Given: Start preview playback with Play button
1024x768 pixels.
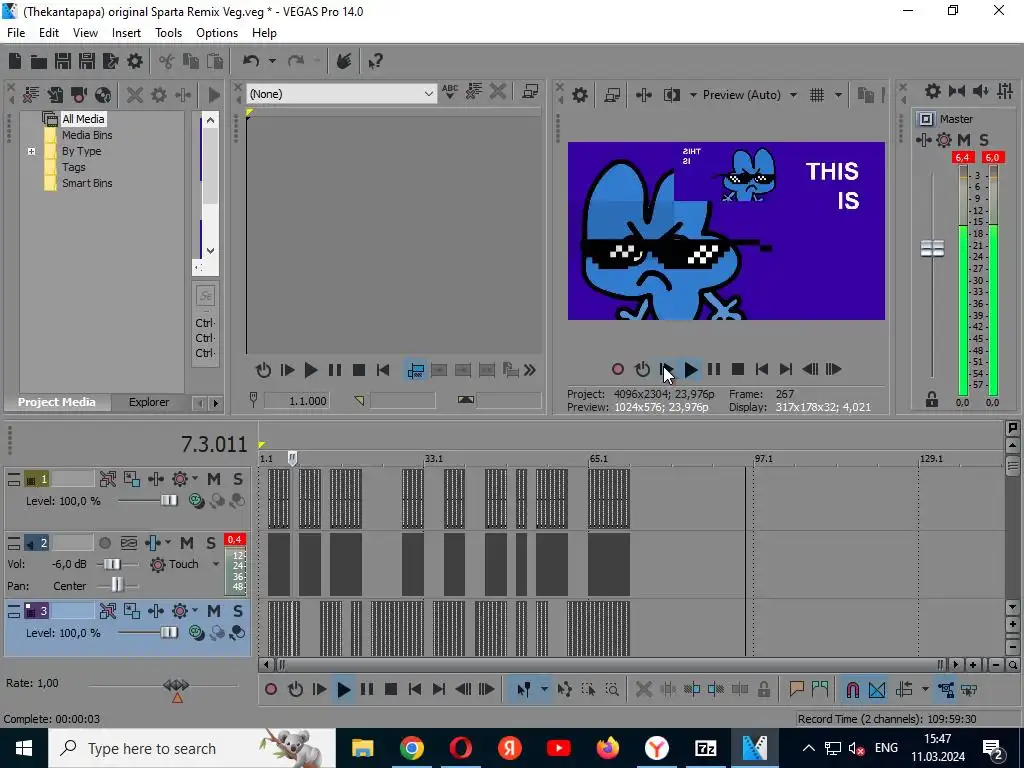Looking at the screenshot, I should [x=690, y=370].
